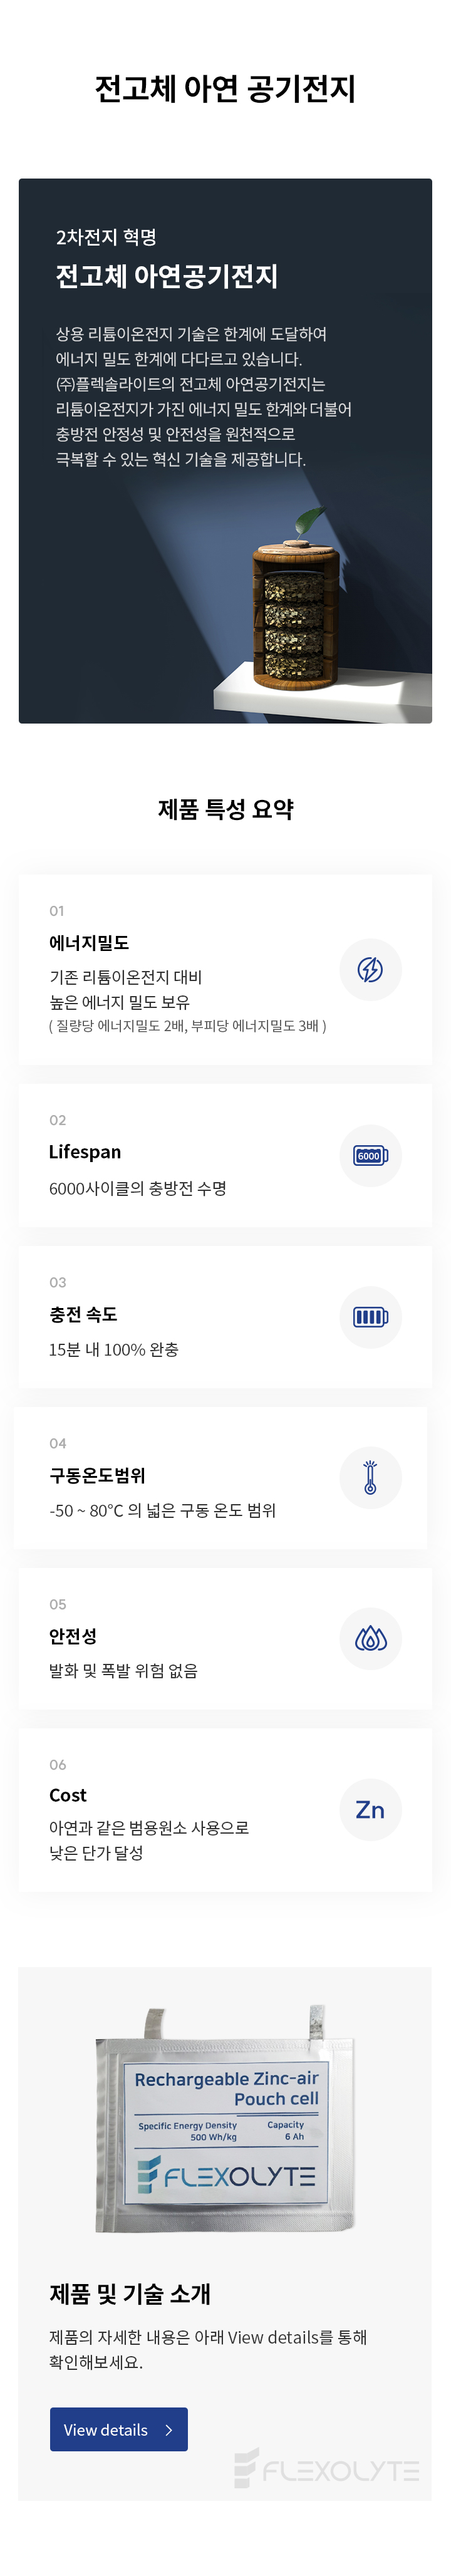Screen dimensions: 451x2576
Task: Select the 에너지밀도 feature card title
Action: coord(89,942)
